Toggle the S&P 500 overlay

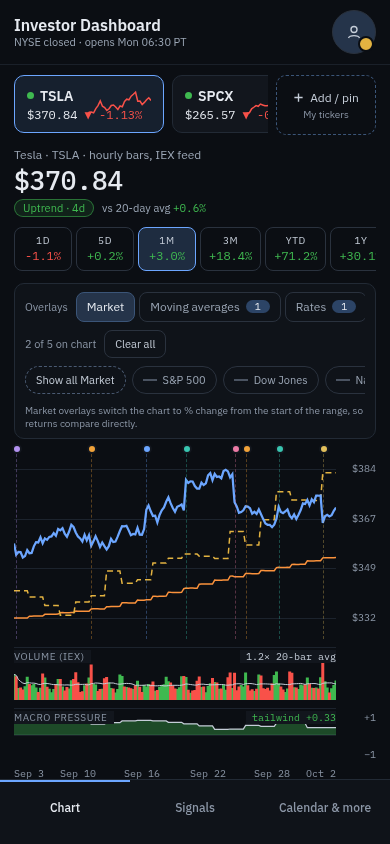click(x=174, y=380)
